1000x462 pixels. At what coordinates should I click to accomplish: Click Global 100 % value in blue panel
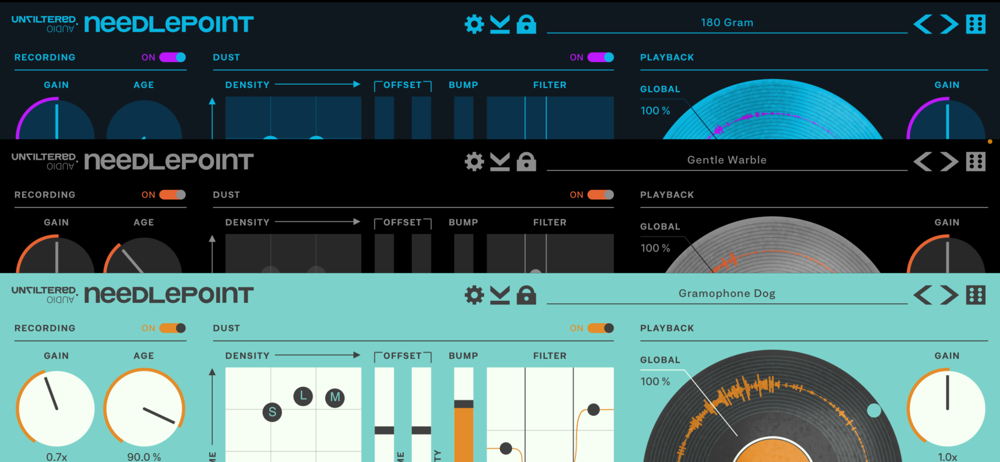[656, 110]
